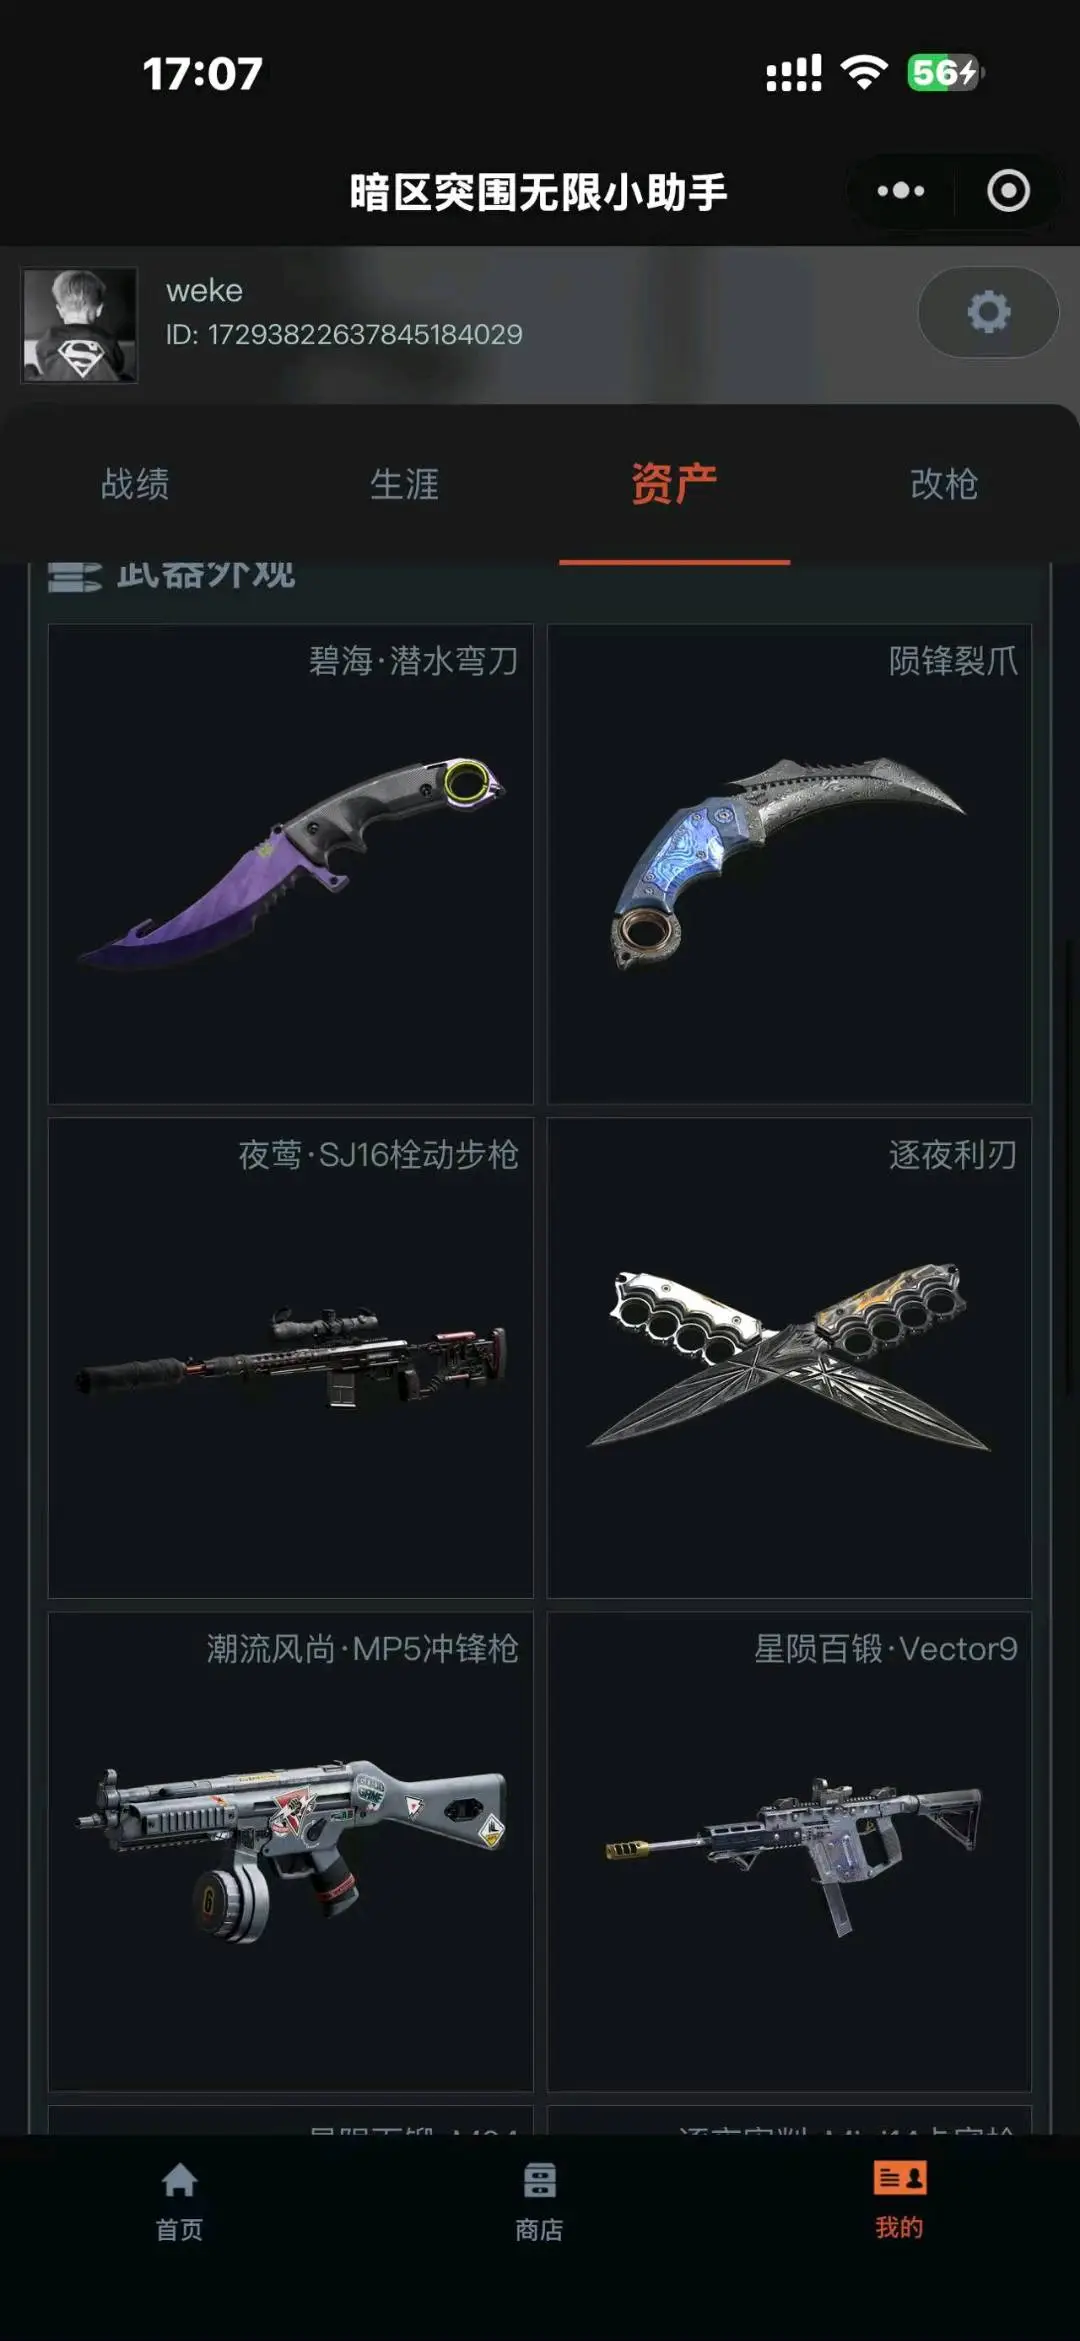Open 陨锋裂爪 karambit skin card
1080x2341 pixels.
[x=789, y=865]
